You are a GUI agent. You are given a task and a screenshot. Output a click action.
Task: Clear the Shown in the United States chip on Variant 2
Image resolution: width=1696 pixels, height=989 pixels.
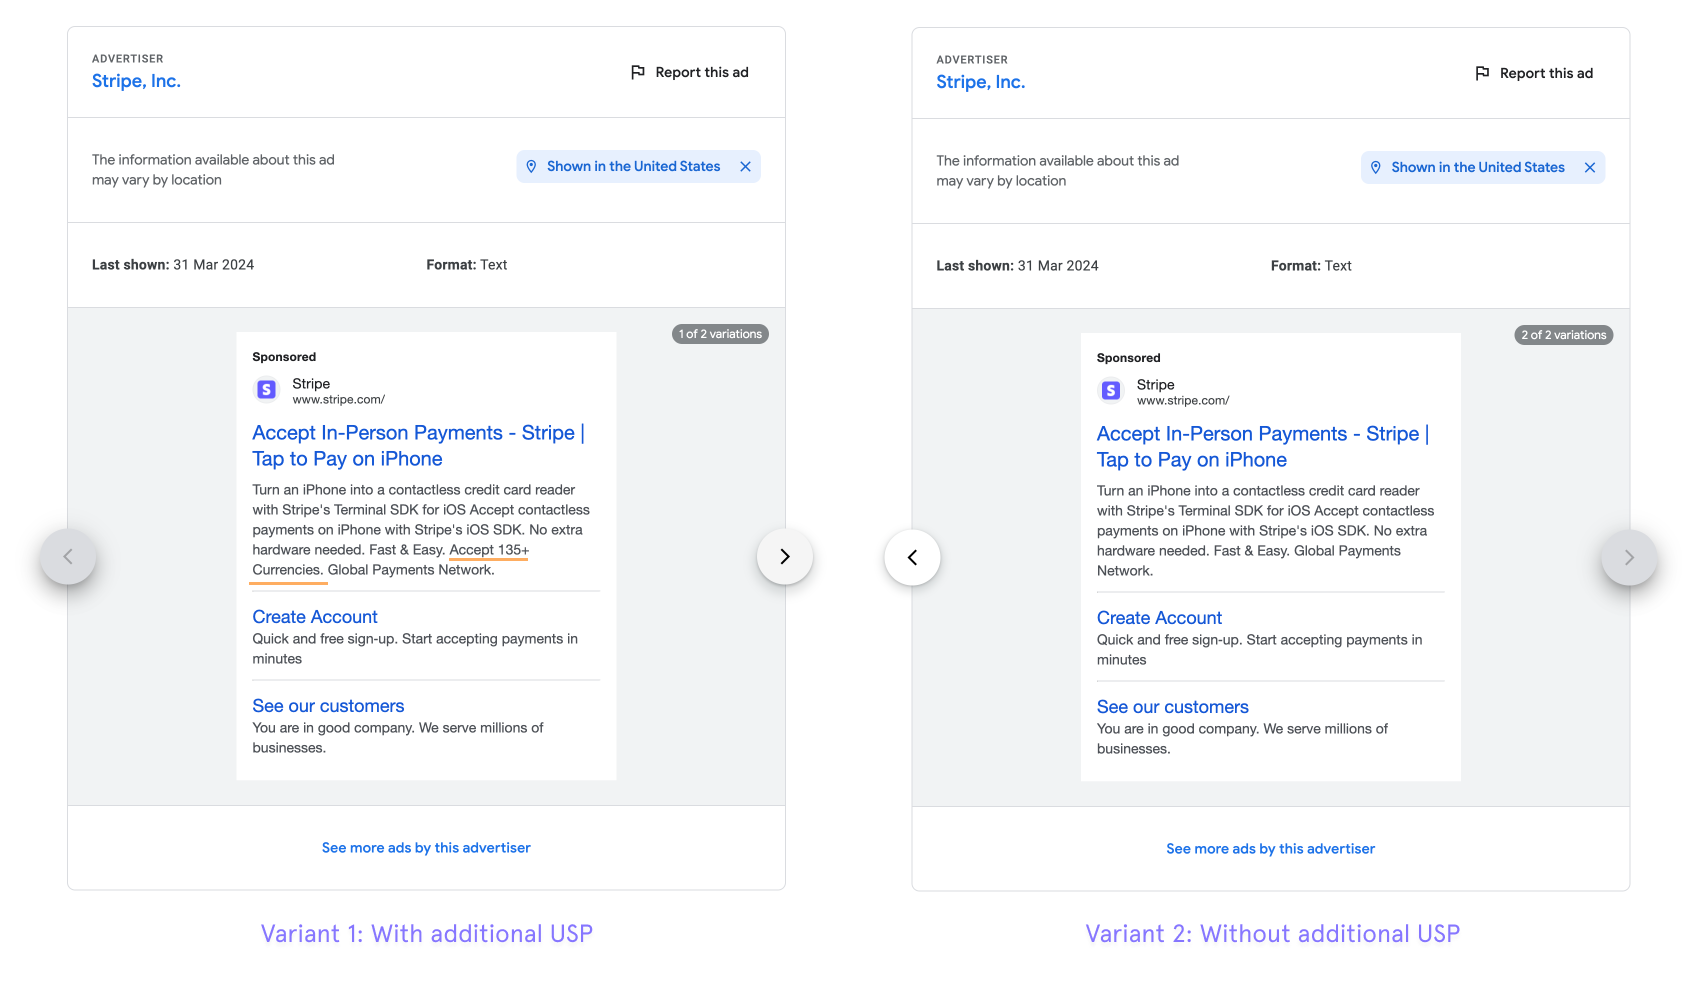pyautogui.click(x=1590, y=167)
